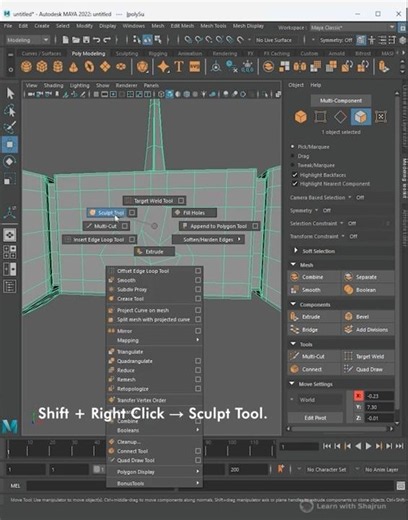Click the play forwards button

coord(368,446)
